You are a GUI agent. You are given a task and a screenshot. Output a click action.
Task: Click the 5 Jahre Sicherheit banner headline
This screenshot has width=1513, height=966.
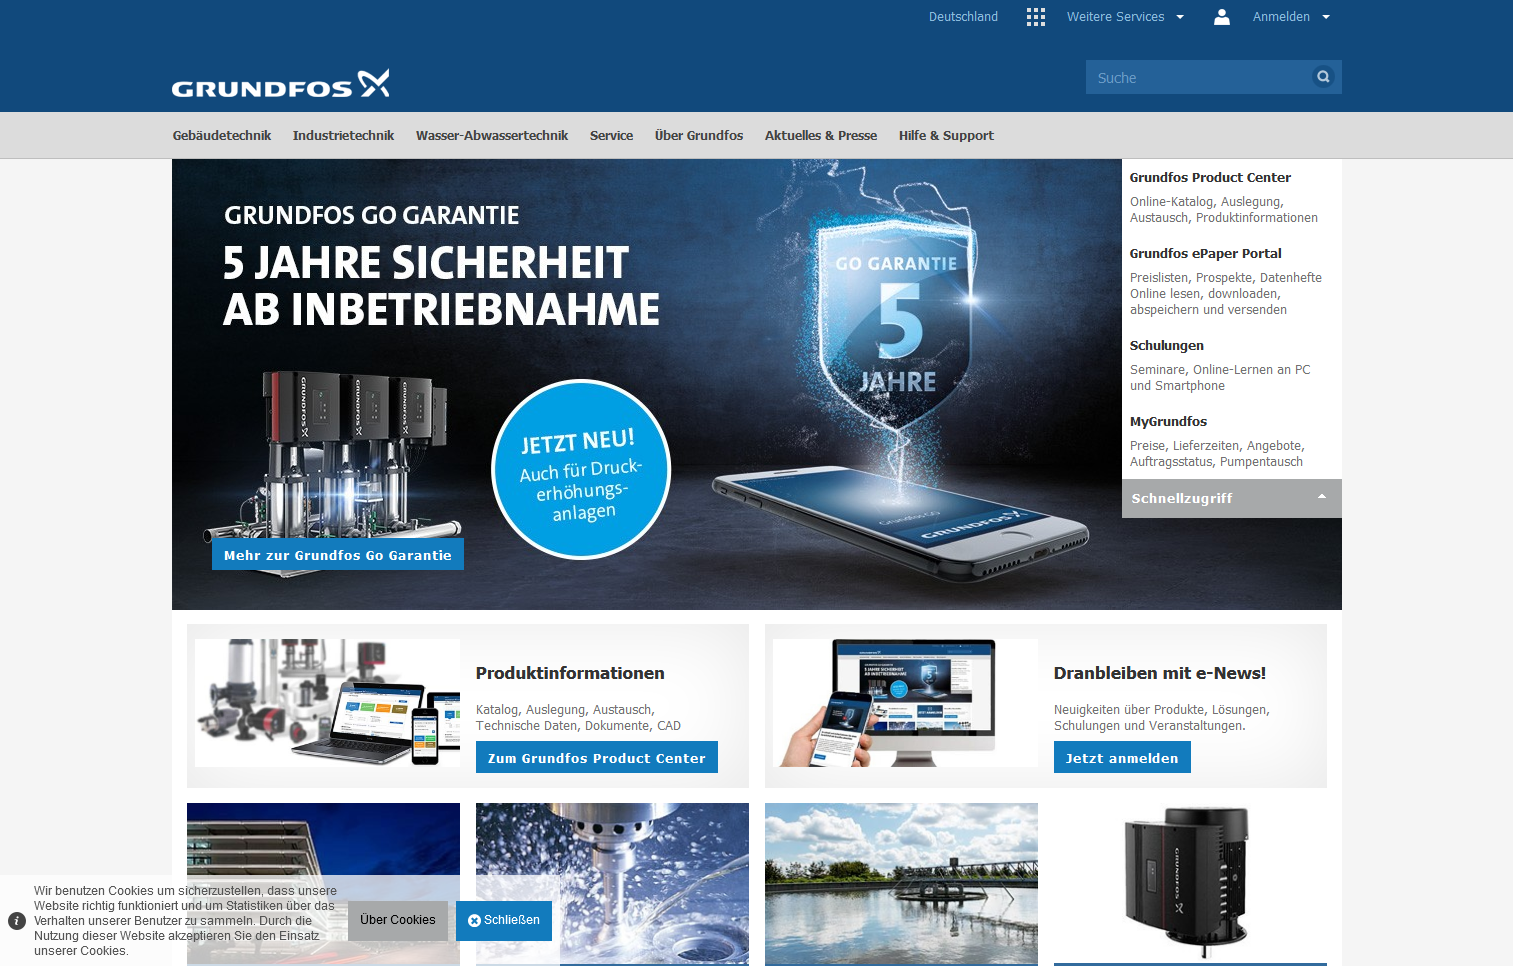pyautogui.click(x=441, y=286)
